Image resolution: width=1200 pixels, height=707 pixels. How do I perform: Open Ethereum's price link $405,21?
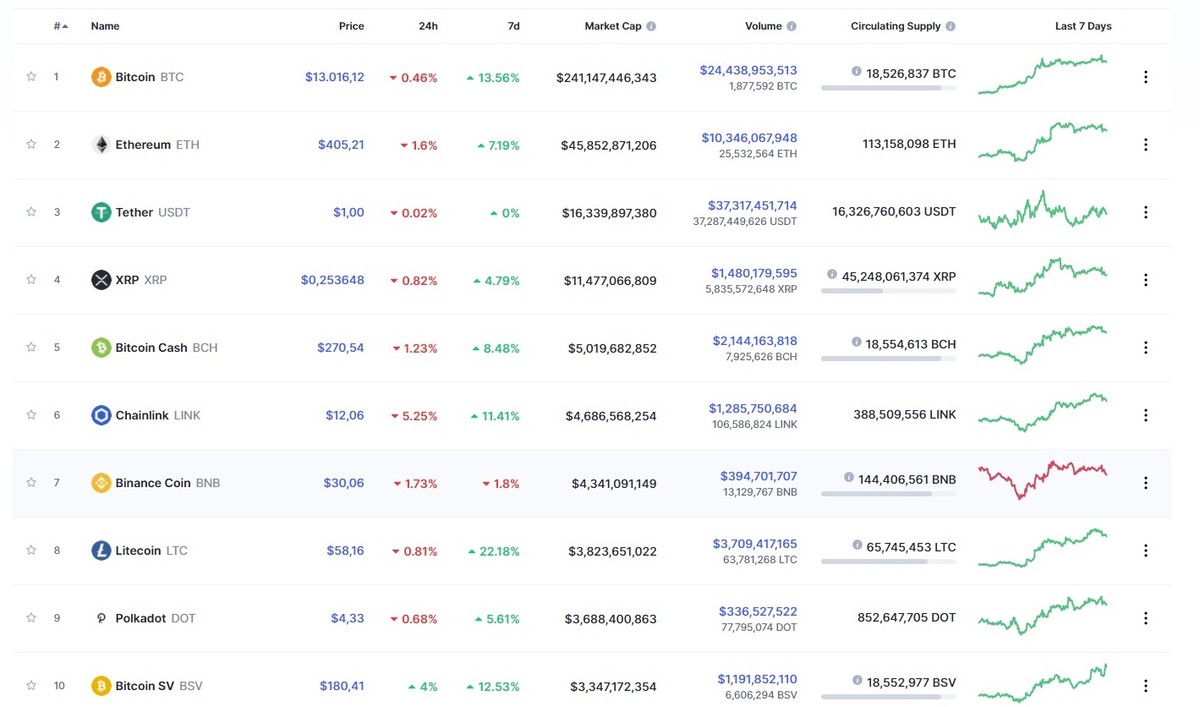pos(341,144)
